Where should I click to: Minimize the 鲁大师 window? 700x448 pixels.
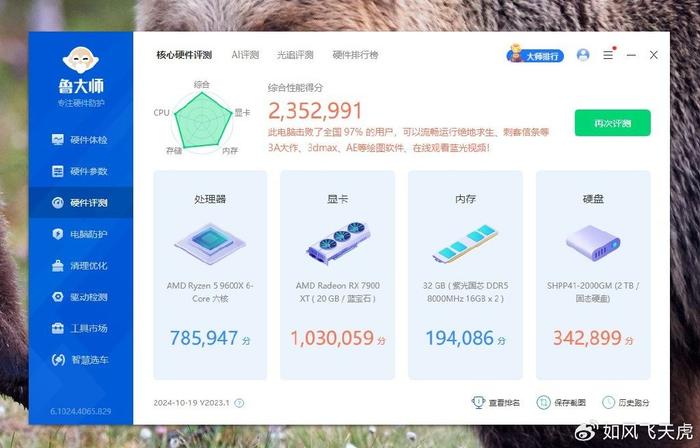(631, 55)
